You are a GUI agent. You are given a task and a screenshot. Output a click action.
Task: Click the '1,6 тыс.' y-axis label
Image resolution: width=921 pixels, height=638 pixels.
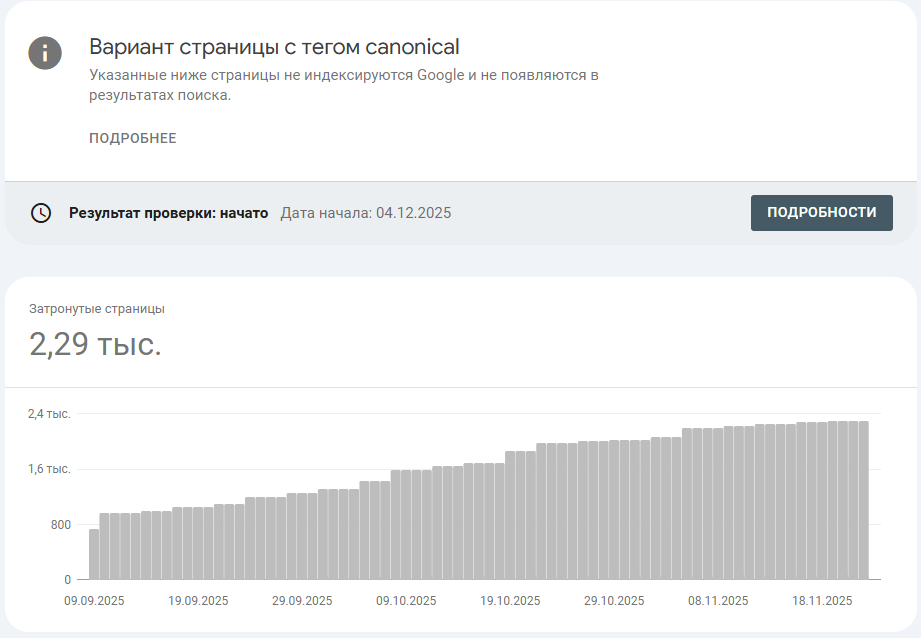(x=49, y=469)
